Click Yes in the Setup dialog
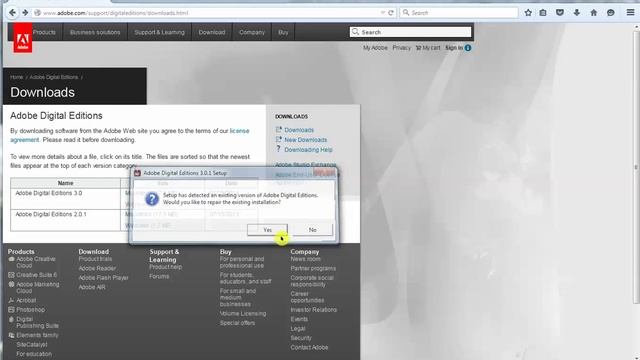640x360 pixels. (267, 230)
